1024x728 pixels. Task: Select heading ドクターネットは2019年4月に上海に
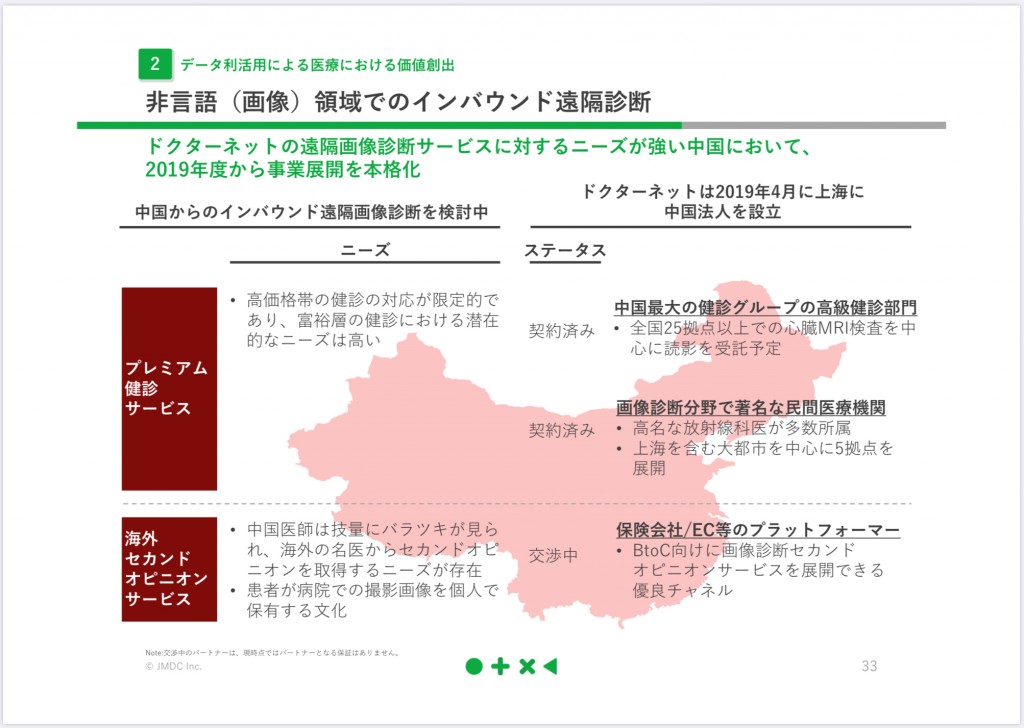[x=722, y=191]
